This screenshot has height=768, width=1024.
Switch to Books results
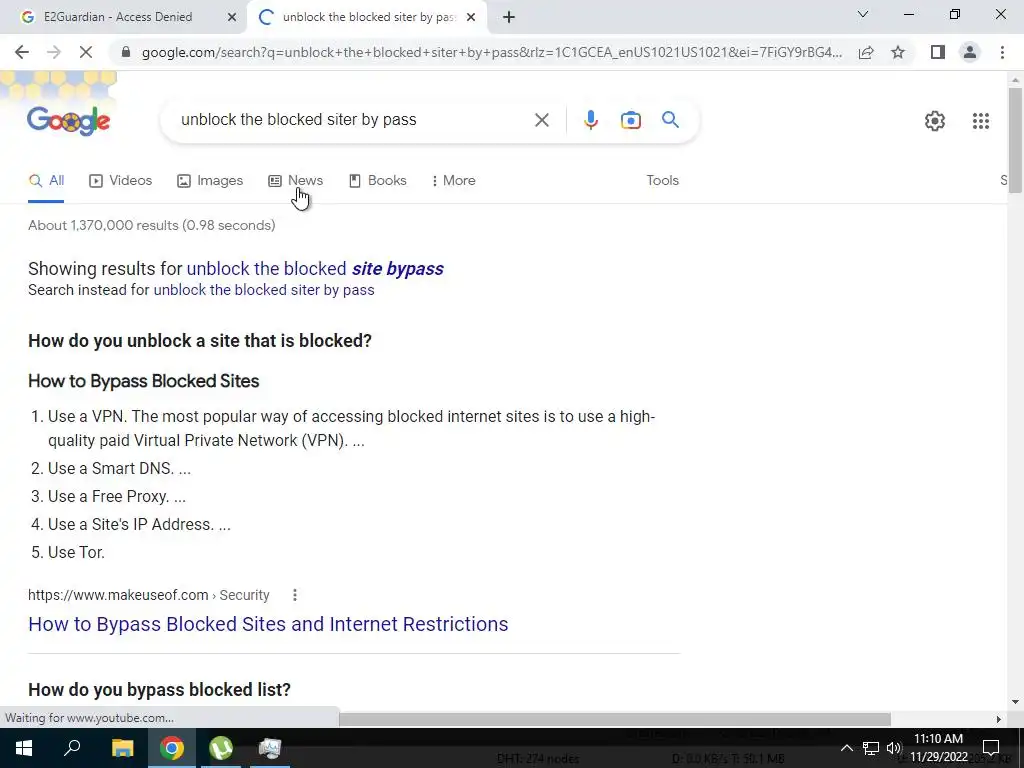click(377, 181)
